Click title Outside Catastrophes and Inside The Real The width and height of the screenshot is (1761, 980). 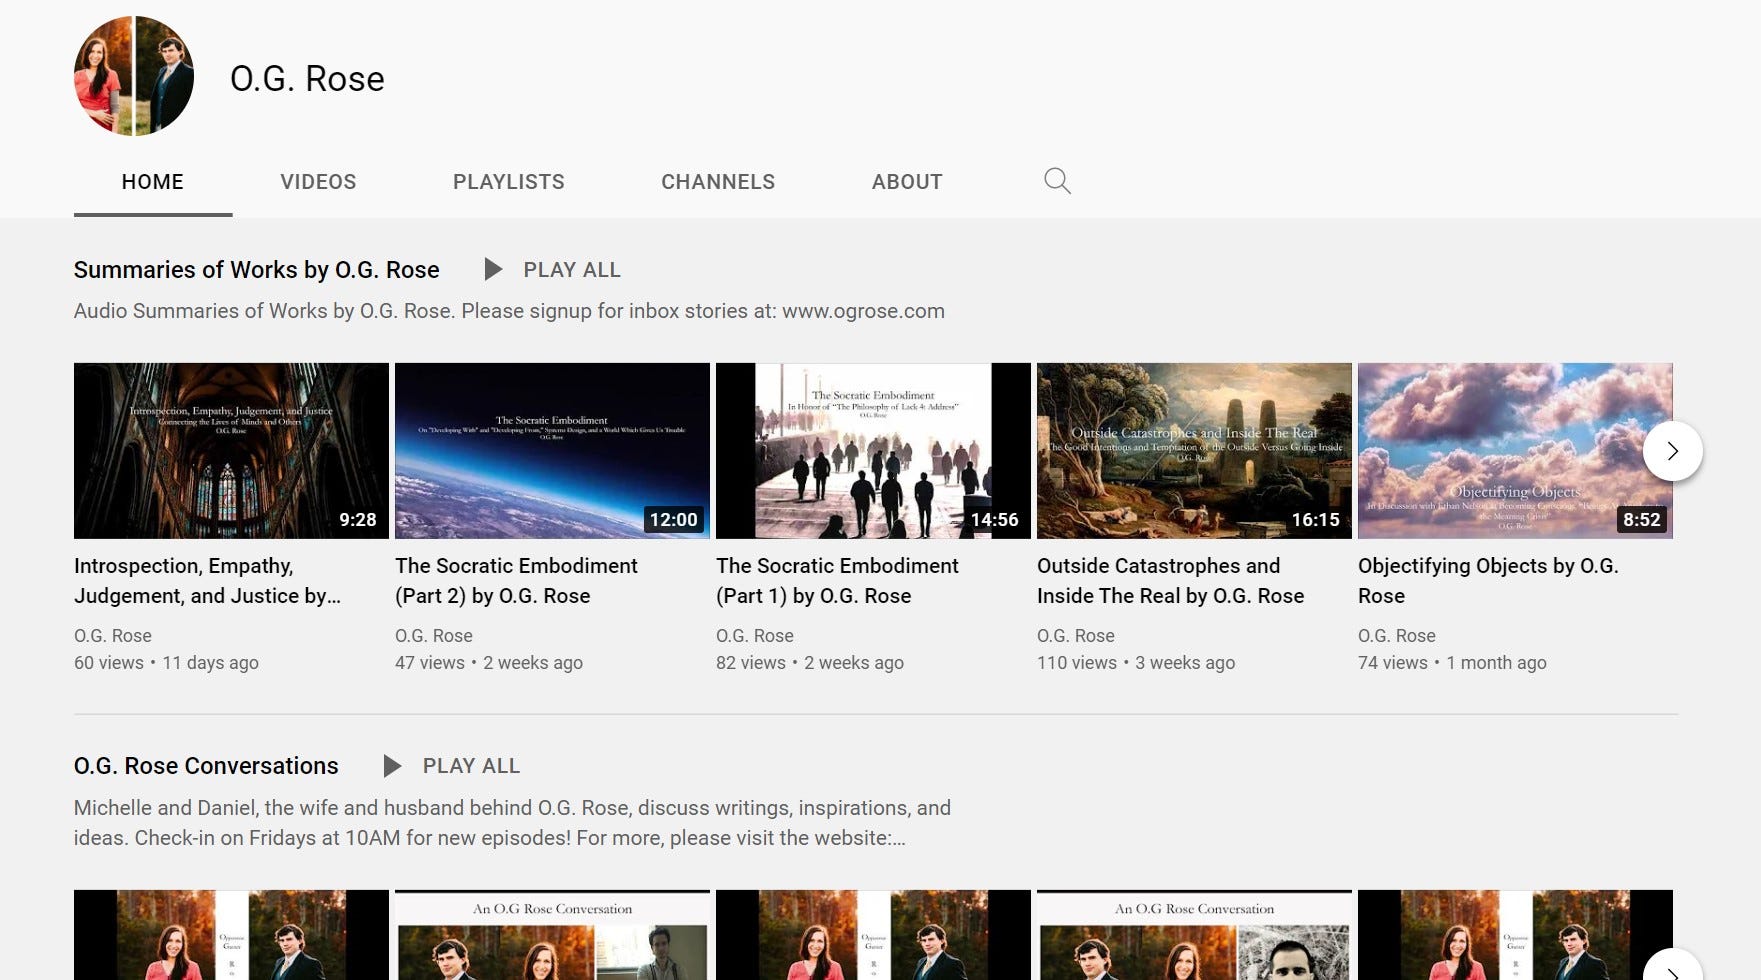point(1170,581)
